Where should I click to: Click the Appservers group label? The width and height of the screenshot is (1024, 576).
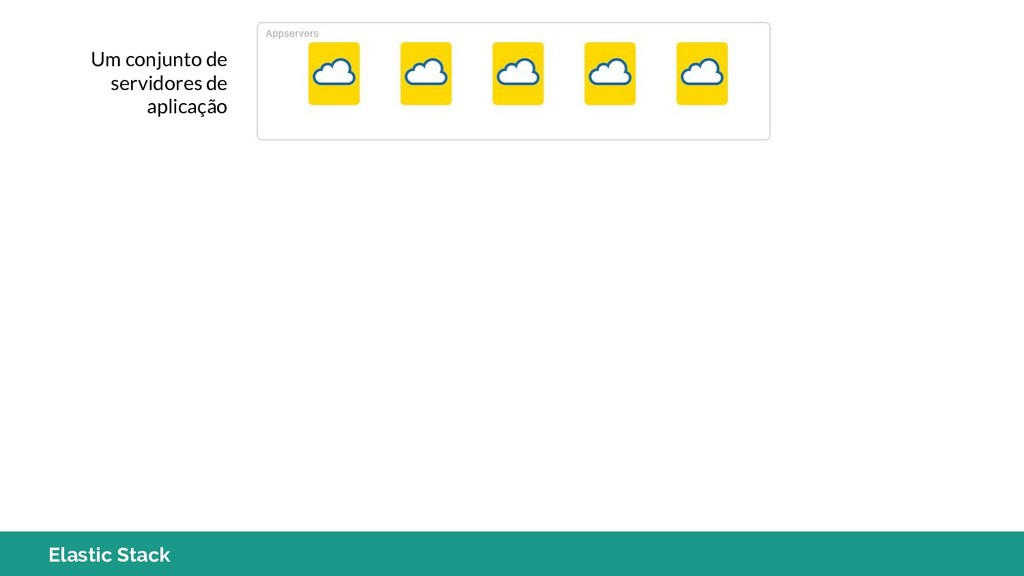point(292,33)
